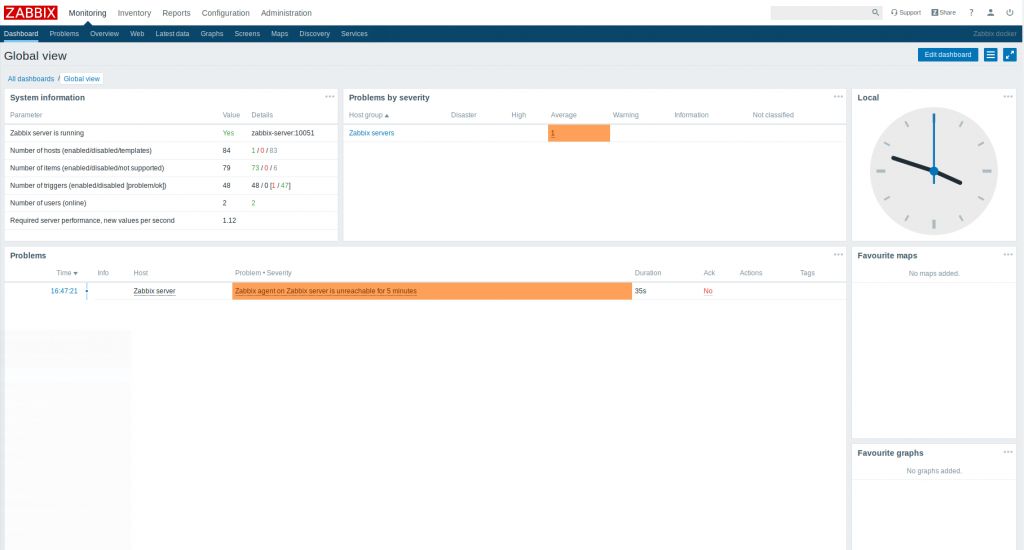Open Problems widget options menu

[838, 255]
